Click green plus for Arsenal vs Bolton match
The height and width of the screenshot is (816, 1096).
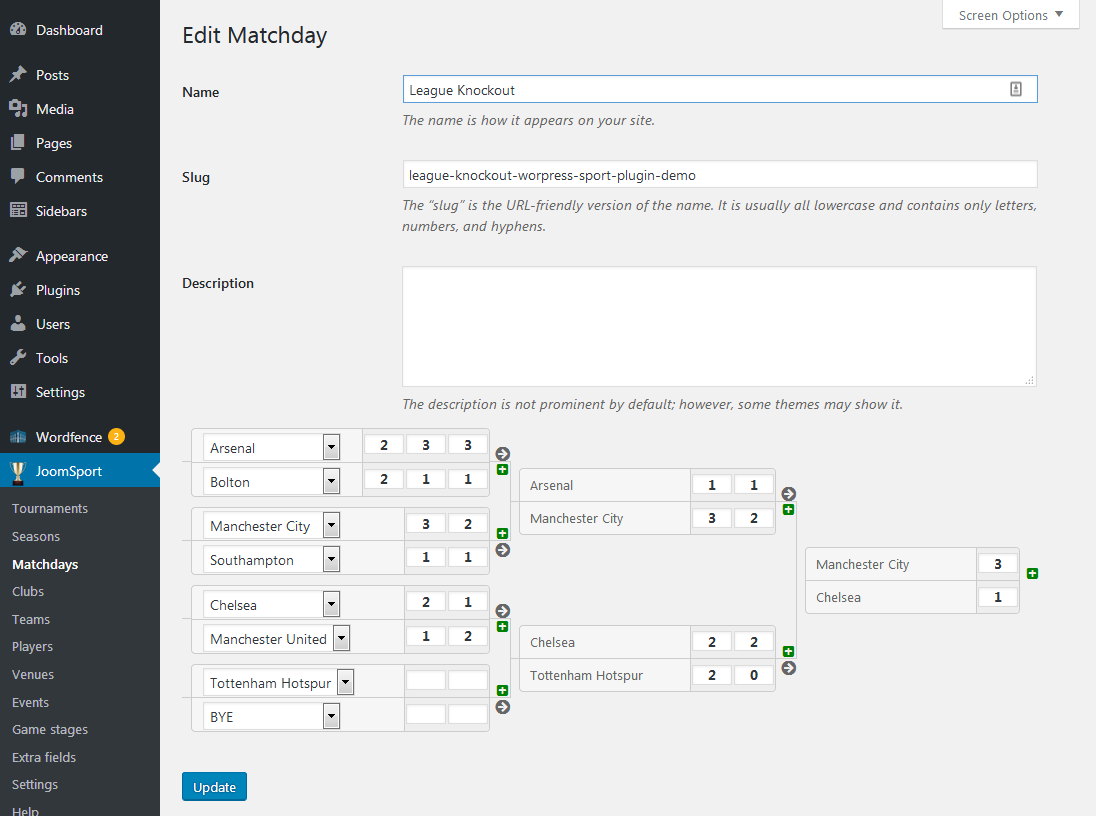(x=502, y=470)
